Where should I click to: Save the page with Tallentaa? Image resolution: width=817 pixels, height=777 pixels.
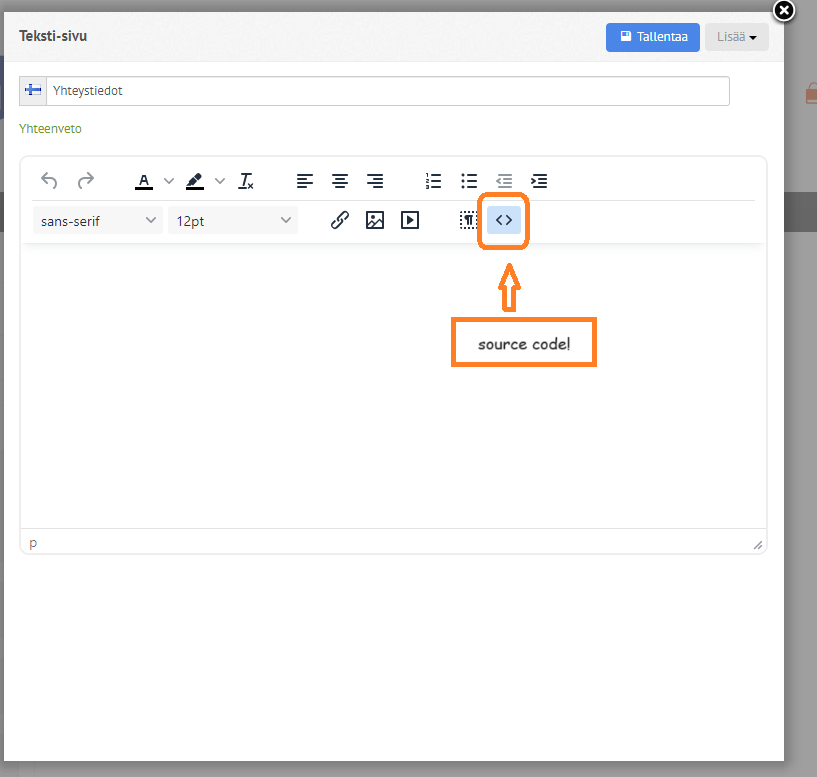(652, 37)
